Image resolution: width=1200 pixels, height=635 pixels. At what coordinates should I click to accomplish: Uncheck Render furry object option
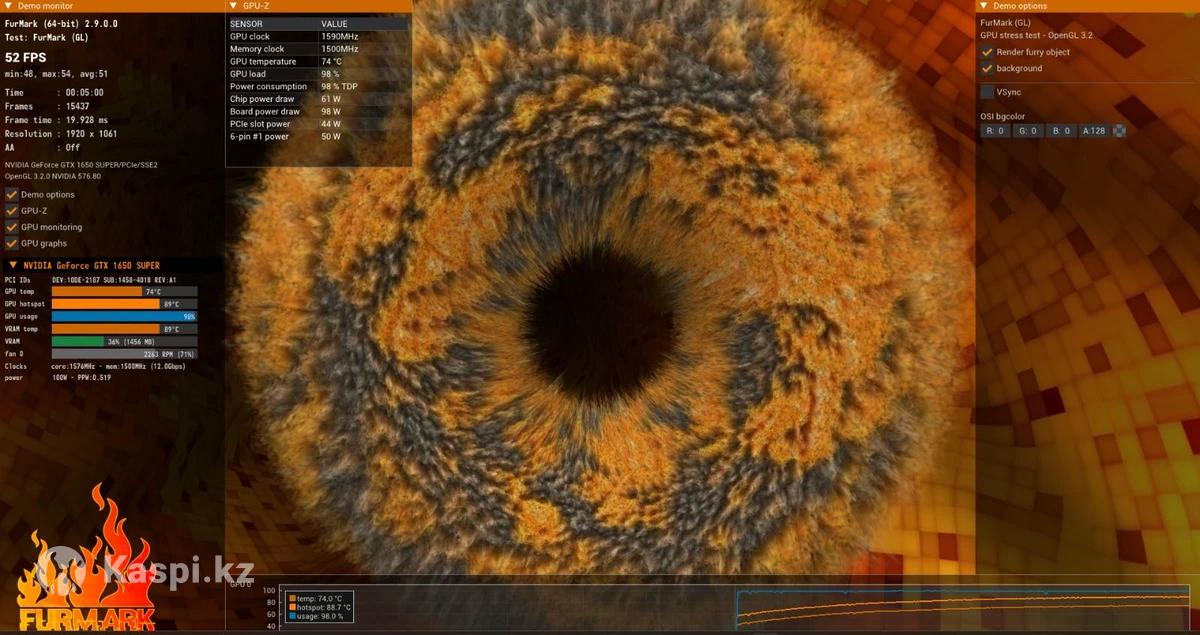tap(987, 52)
